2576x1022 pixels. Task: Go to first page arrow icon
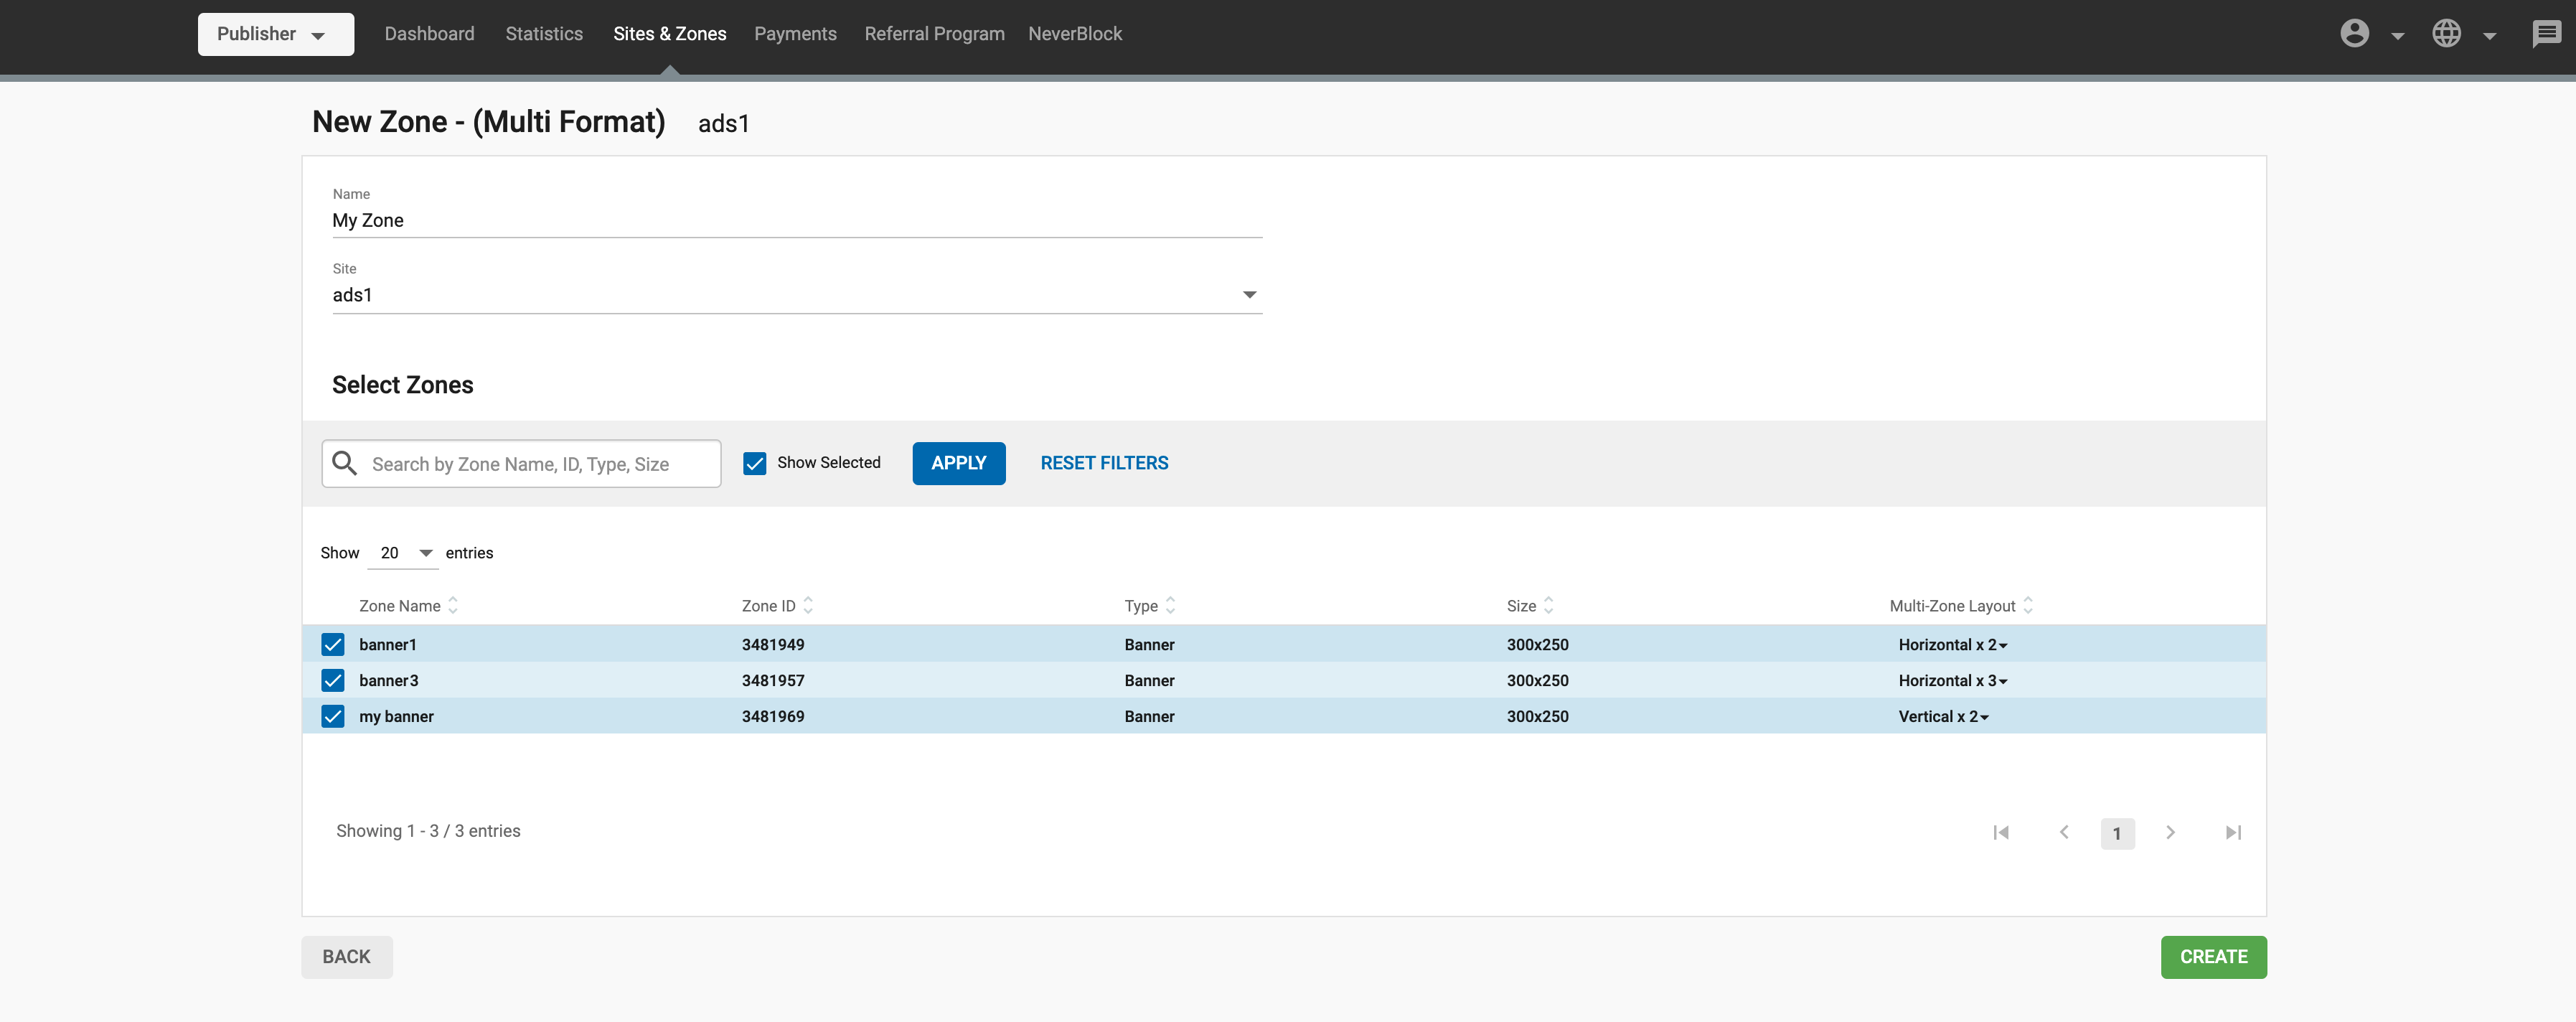click(x=2001, y=832)
